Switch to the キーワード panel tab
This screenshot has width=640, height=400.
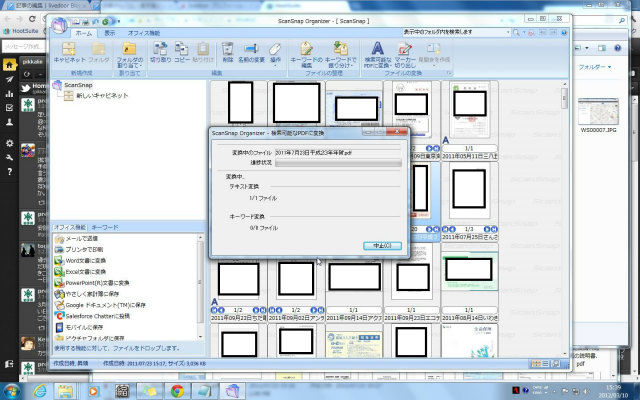click(105, 227)
